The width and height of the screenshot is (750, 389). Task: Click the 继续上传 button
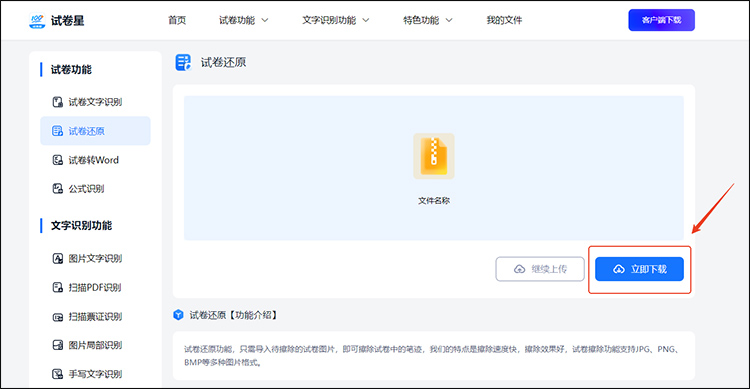click(540, 269)
